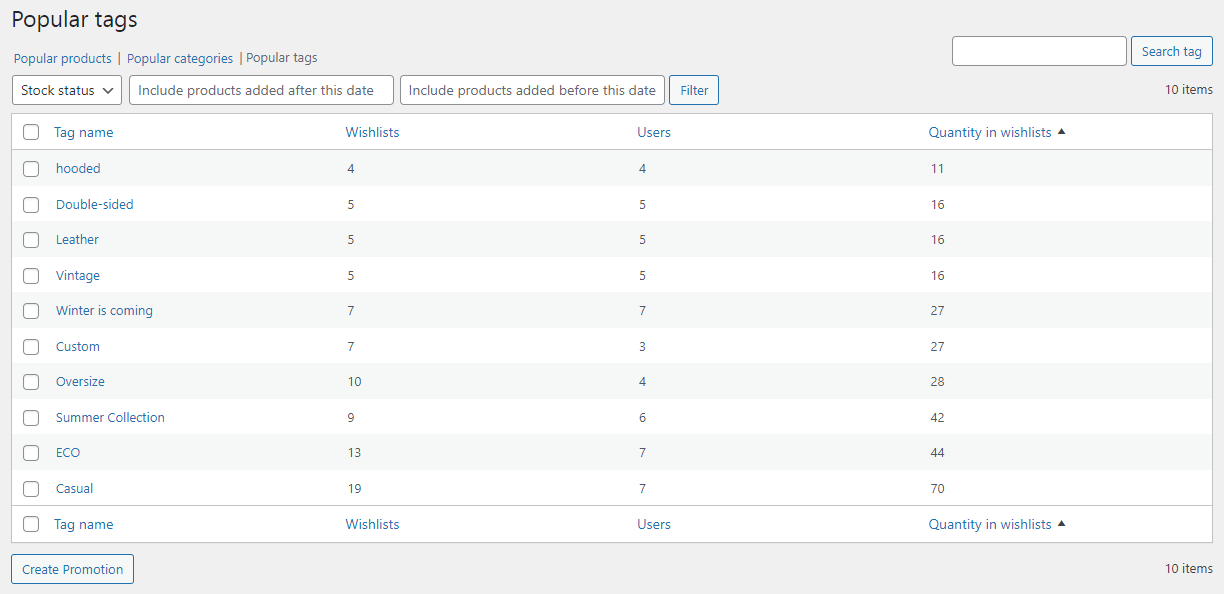This screenshot has height=594, width=1224.
Task: Switch to Popular products view
Action: click(63, 59)
